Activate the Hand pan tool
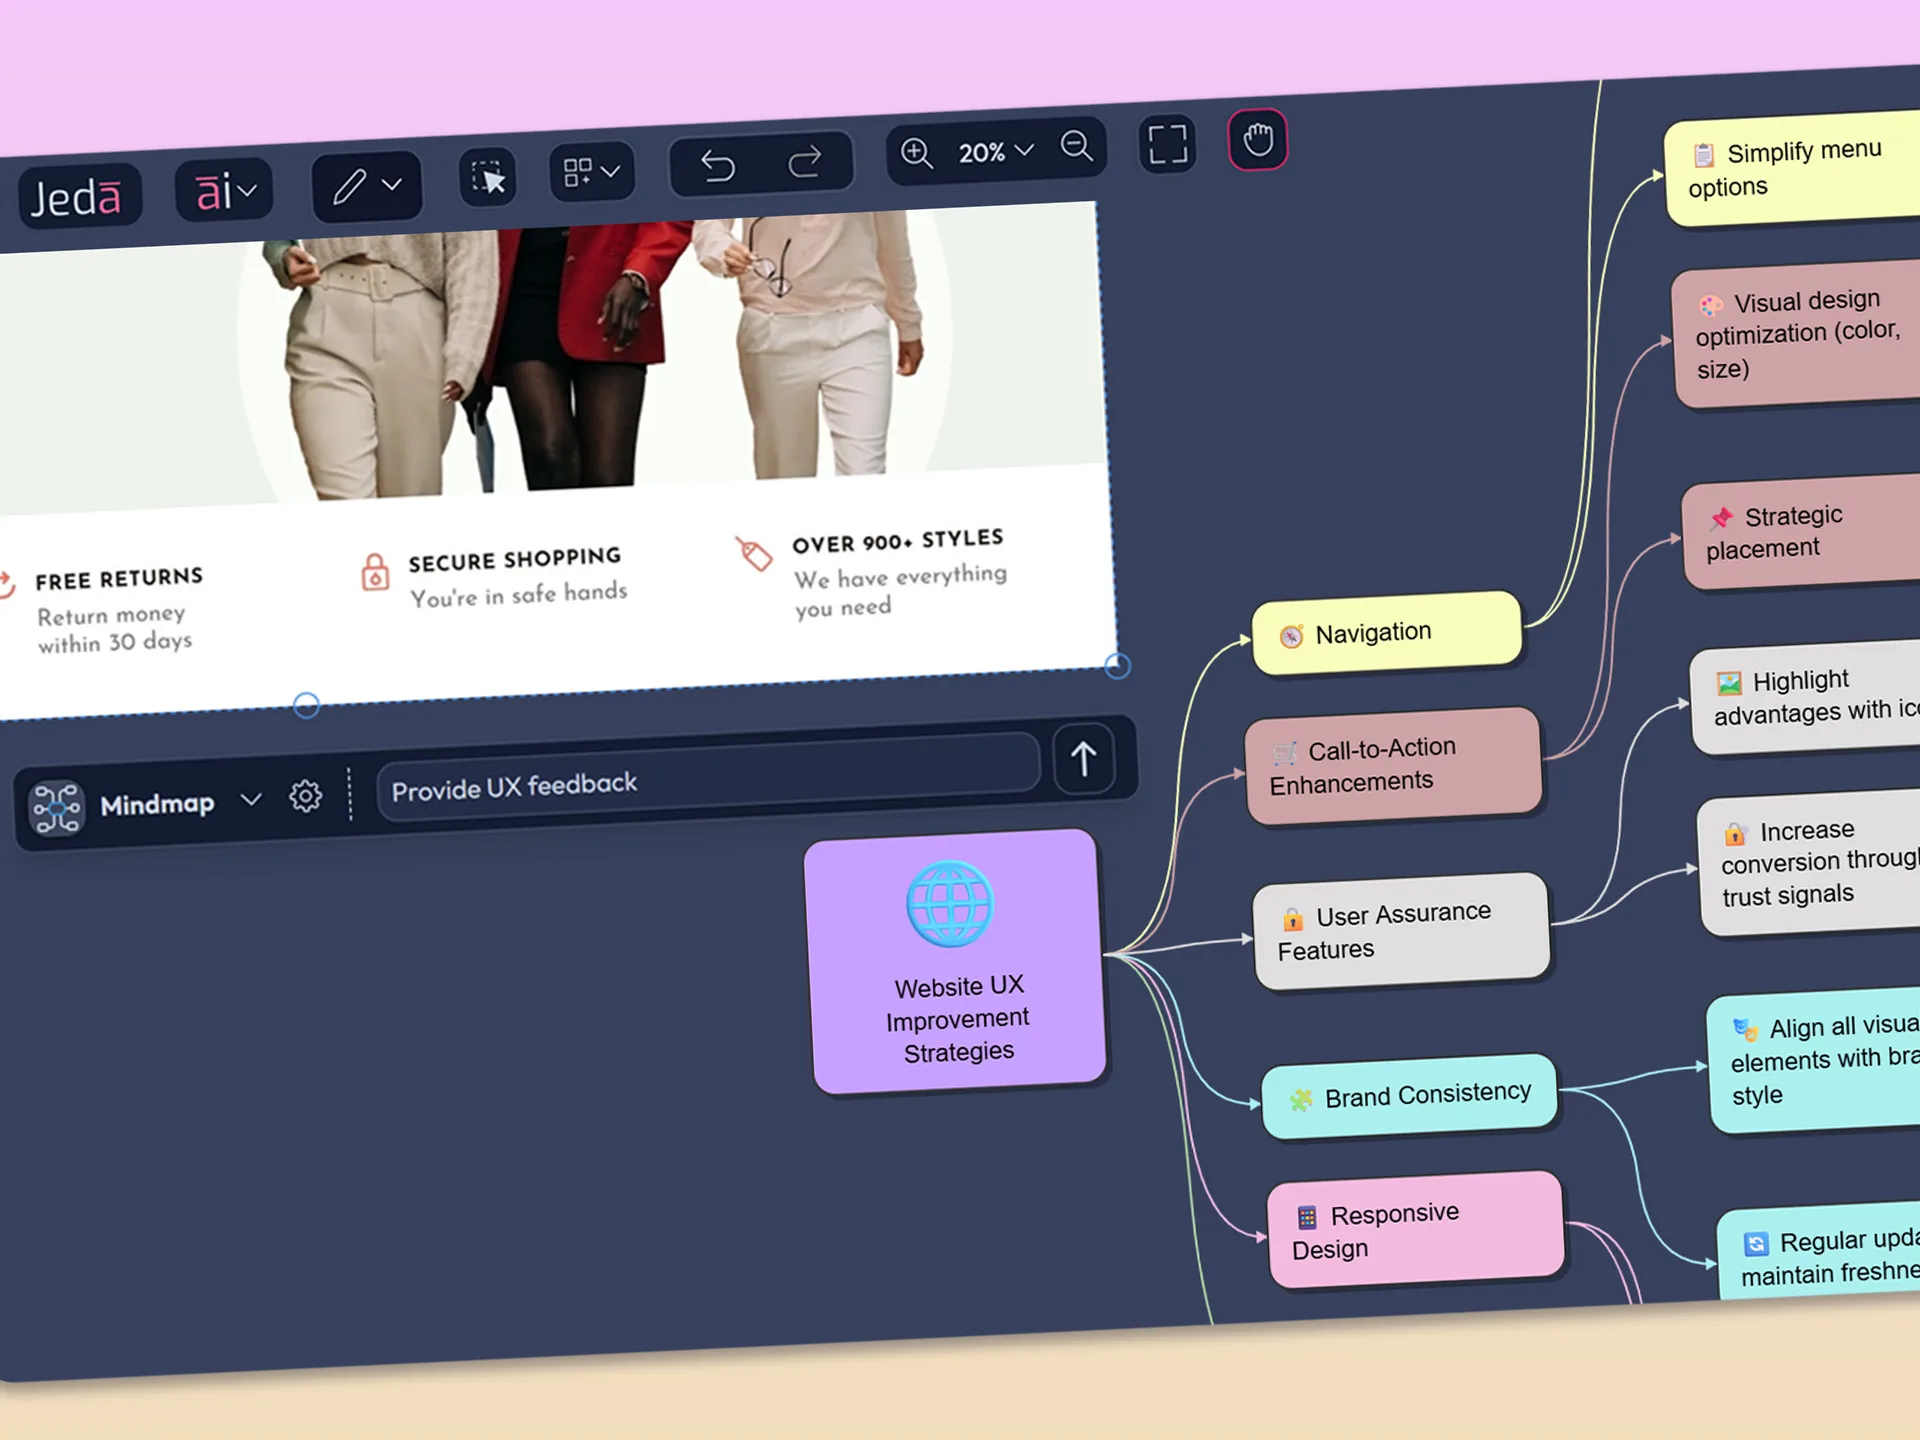The height and width of the screenshot is (1440, 1920). (x=1258, y=139)
